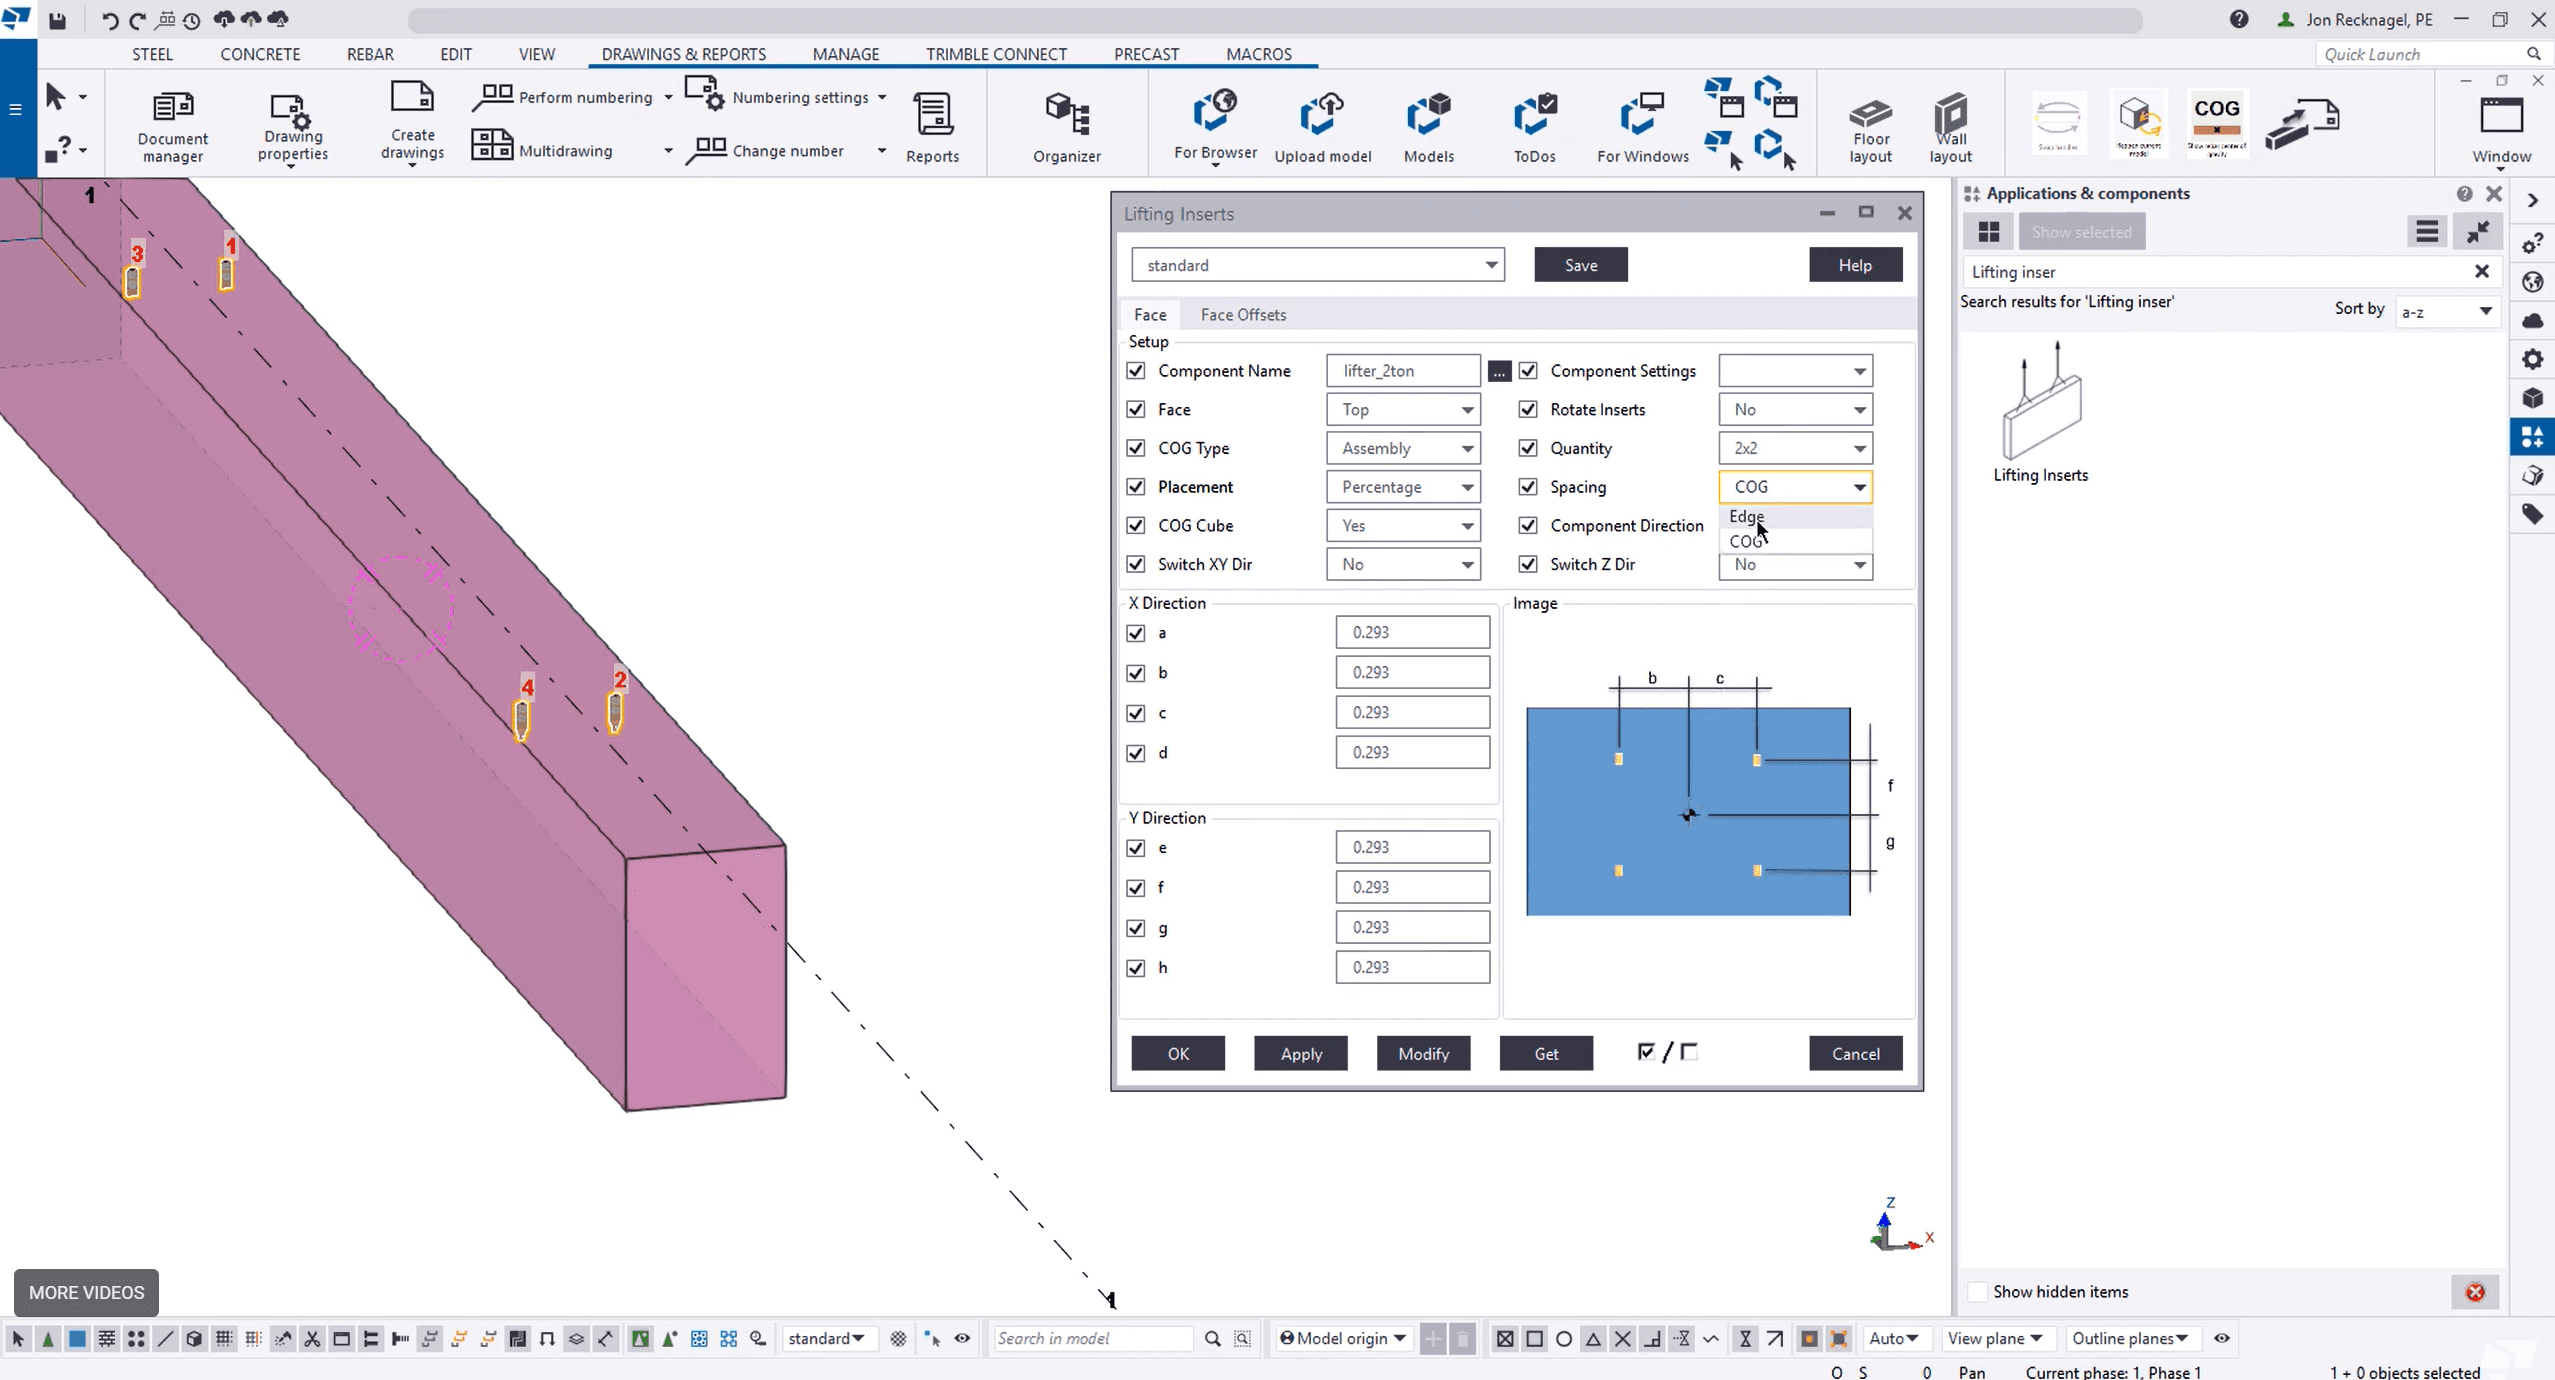Click the Modify button
The image size is (2555, 1380).
(x=1423, y=1053)
